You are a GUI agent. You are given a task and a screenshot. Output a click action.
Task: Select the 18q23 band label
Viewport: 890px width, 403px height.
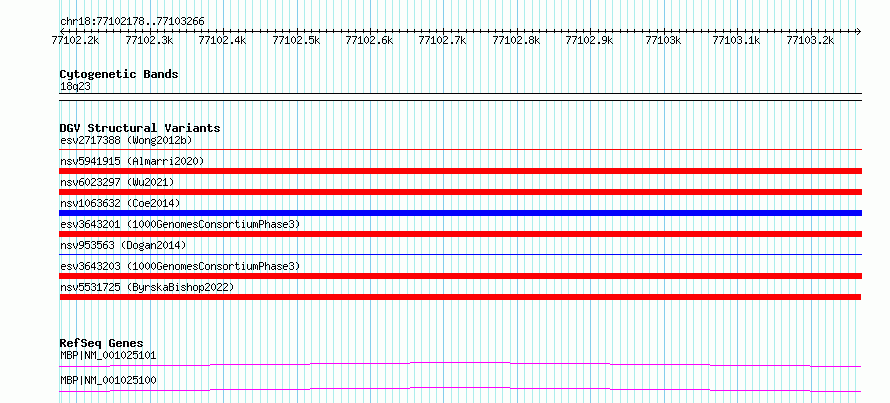75,86
